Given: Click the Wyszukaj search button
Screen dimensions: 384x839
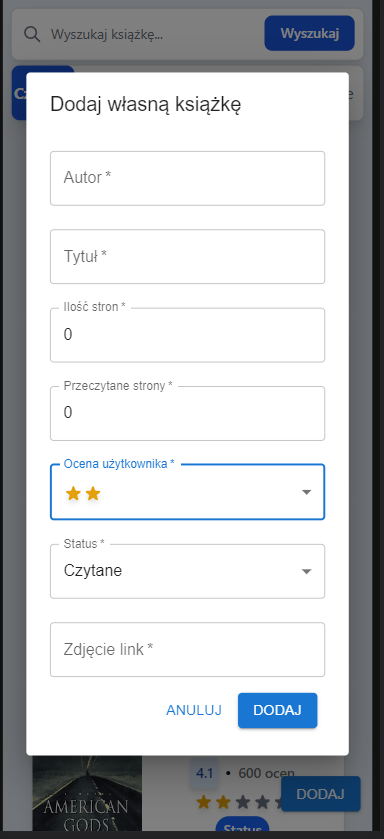Looking at the screenshot, I should click(x=310, y=33).
